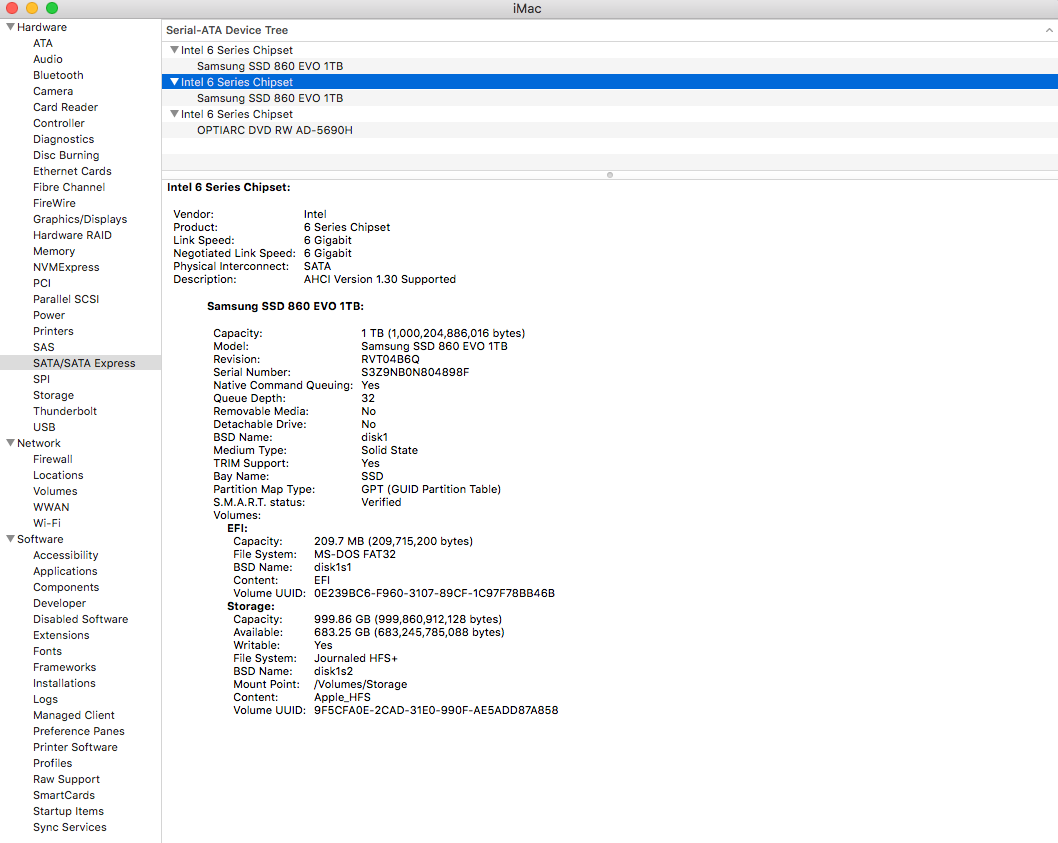Select PCI in the sidebar

pyautogui.click(x=42, y=283)
